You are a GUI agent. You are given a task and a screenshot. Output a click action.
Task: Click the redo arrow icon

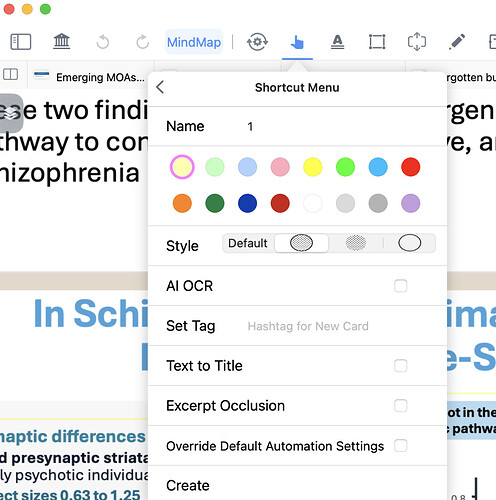(143, 42)
